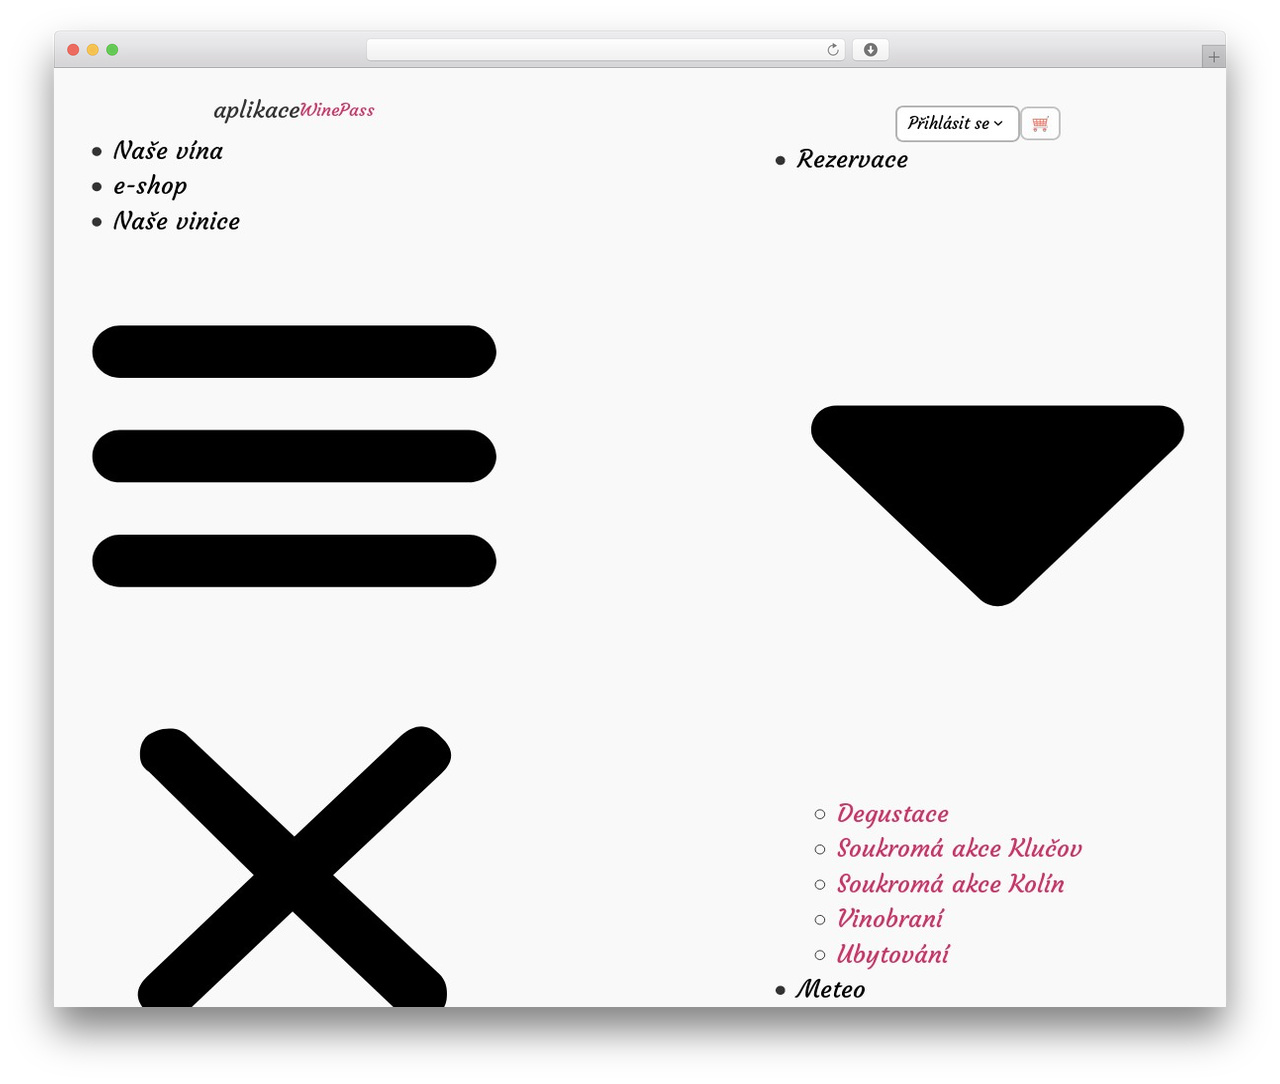Click the browser download icon
The width and height of the screenshot is (1280, 1084).
(x=870, y=50)
